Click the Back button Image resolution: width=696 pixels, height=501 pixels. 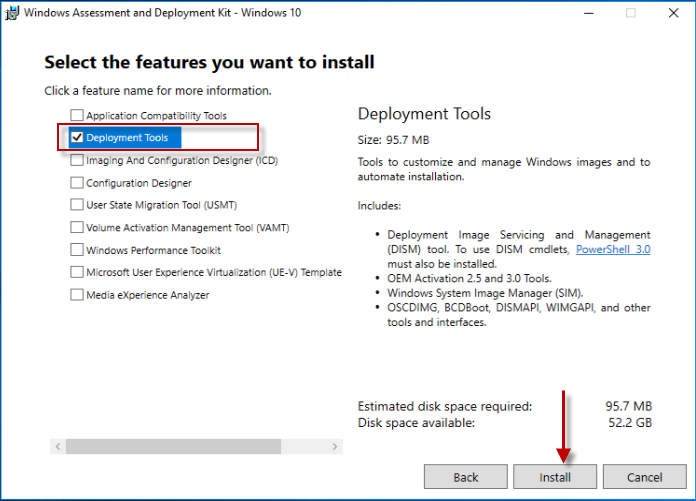click(466, 477)
